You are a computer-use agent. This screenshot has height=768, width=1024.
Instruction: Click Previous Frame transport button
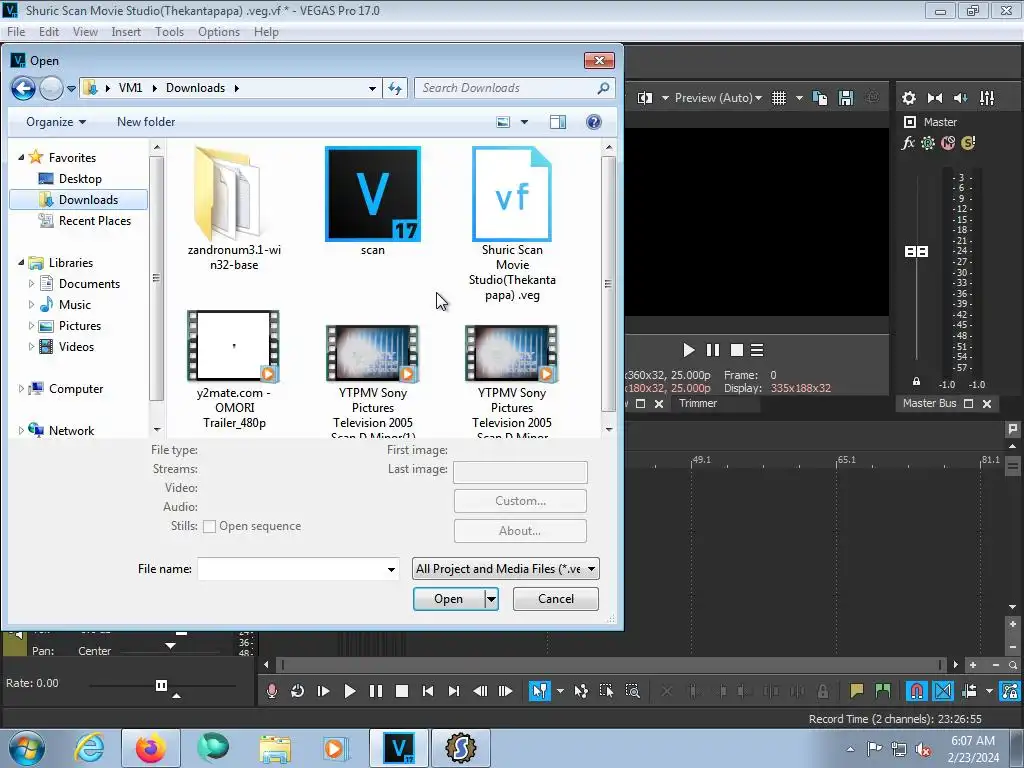tap(480, 691)
